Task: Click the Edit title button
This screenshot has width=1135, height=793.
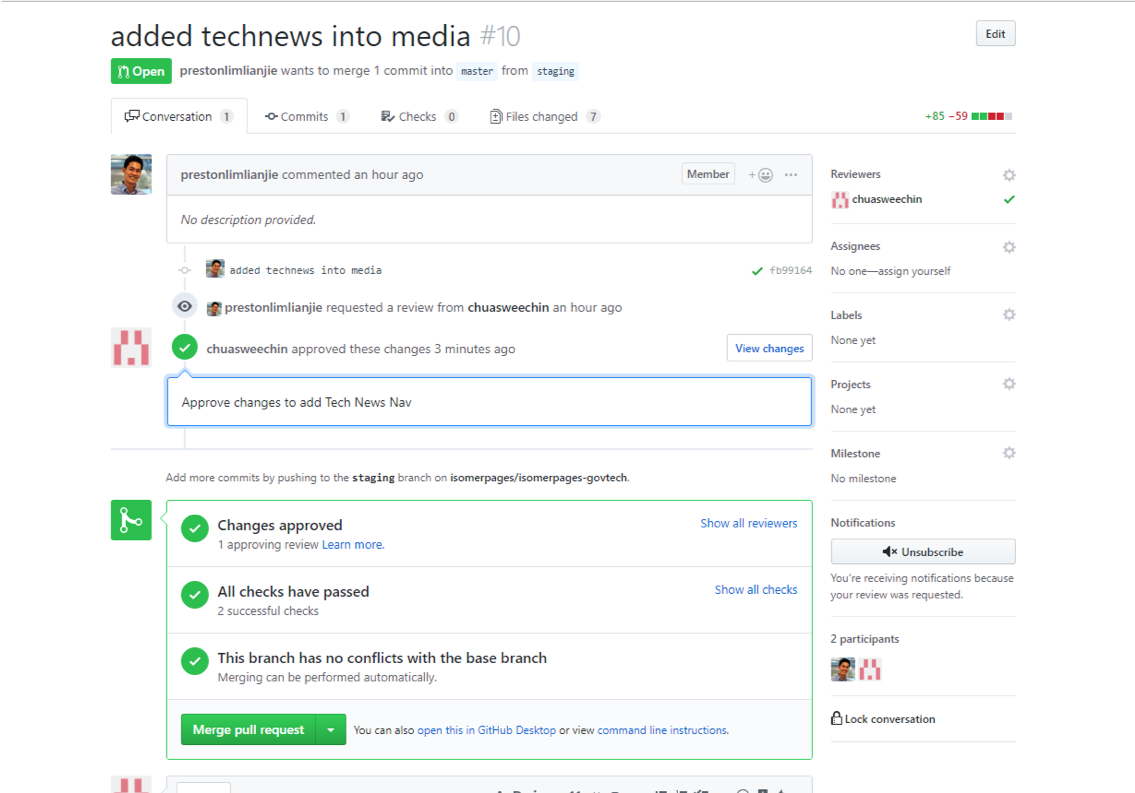Action: click(995, 34)
